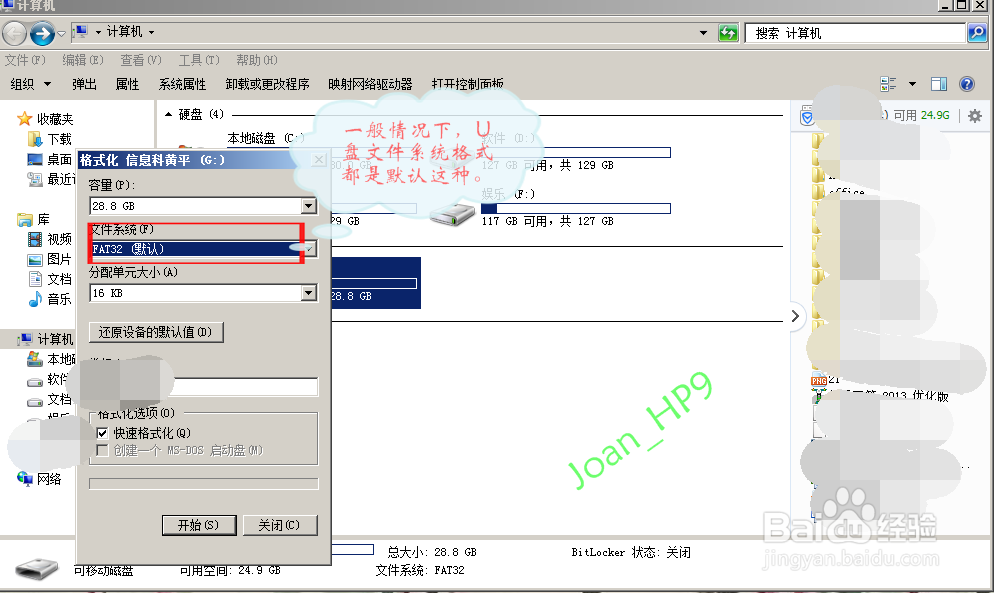Click the right-pointing chevron panel toggle
994x593 pixels.
point(795,316)
